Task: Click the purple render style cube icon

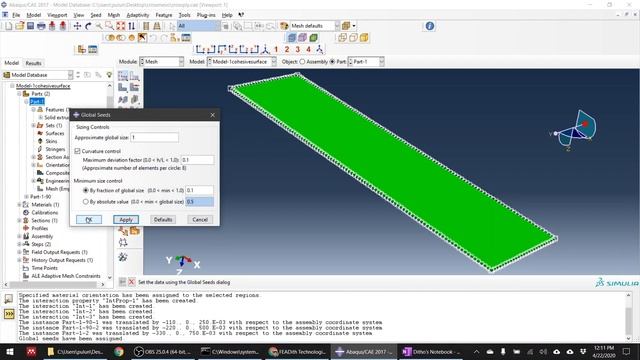Action: (302, 38)
